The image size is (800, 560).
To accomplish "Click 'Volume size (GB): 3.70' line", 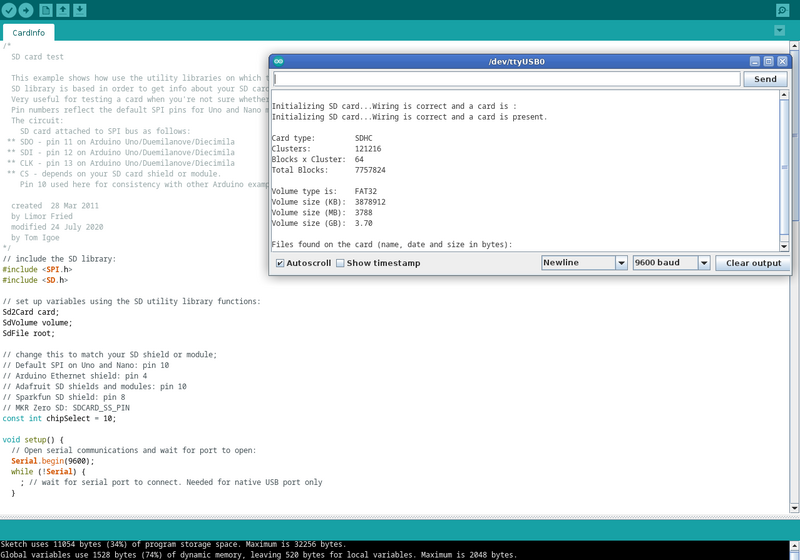I will (322, 223).
